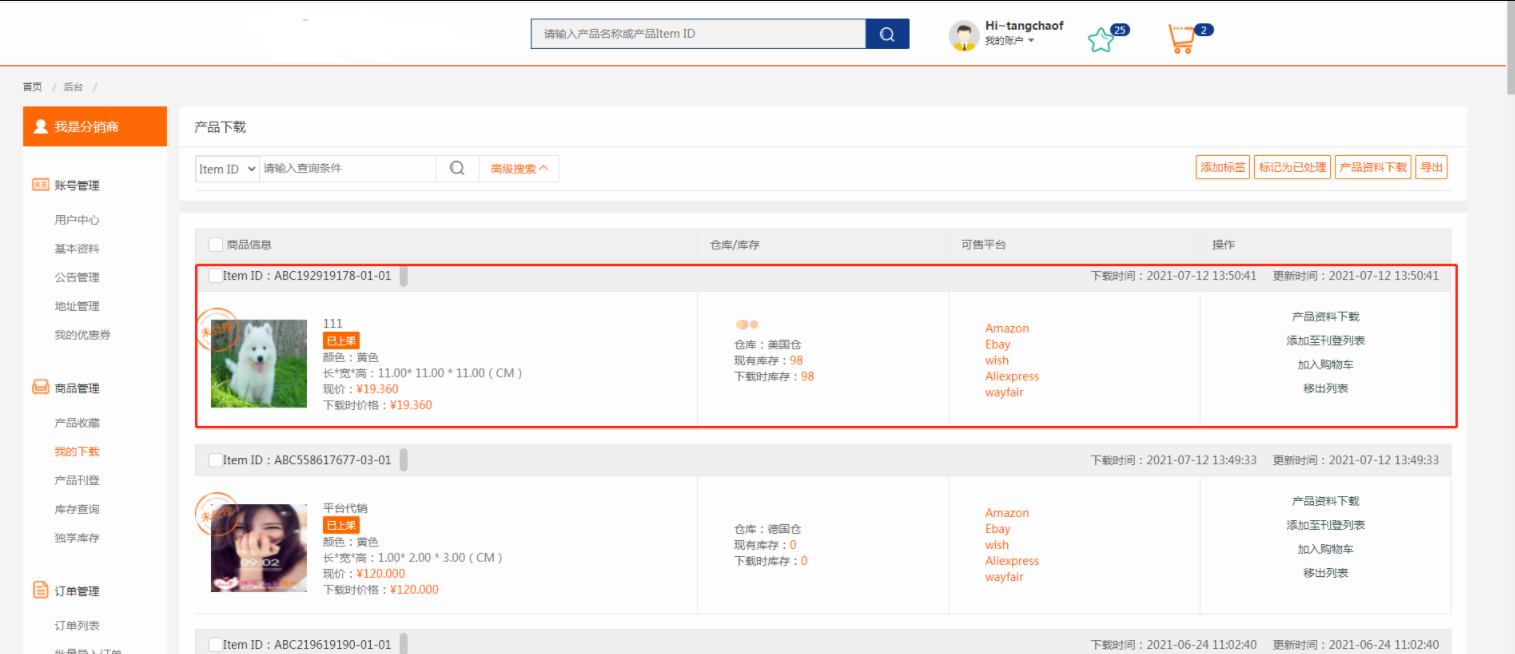
Task: Click the distributor person icon in orange banner
Action: [41, 127]
